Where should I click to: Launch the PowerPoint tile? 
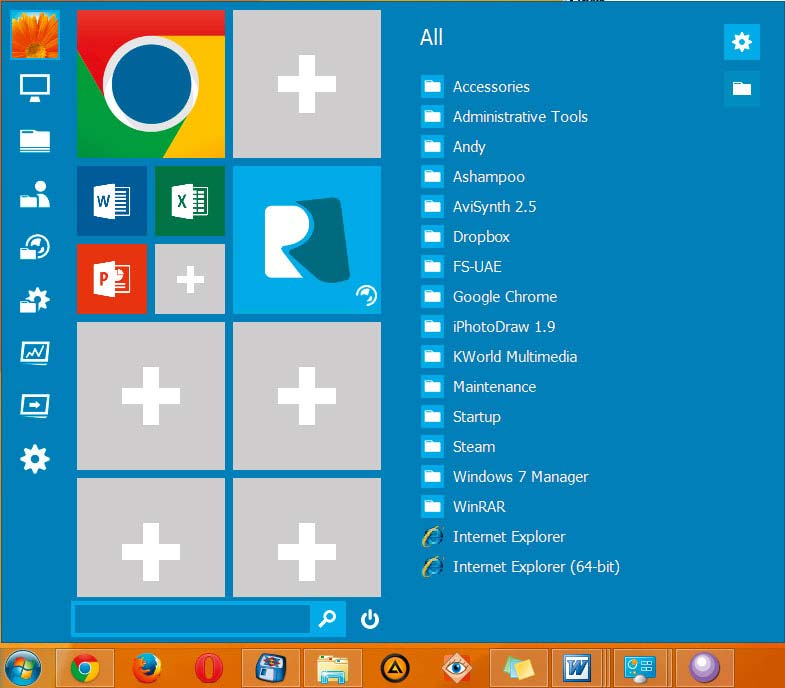tap(112, 279)
